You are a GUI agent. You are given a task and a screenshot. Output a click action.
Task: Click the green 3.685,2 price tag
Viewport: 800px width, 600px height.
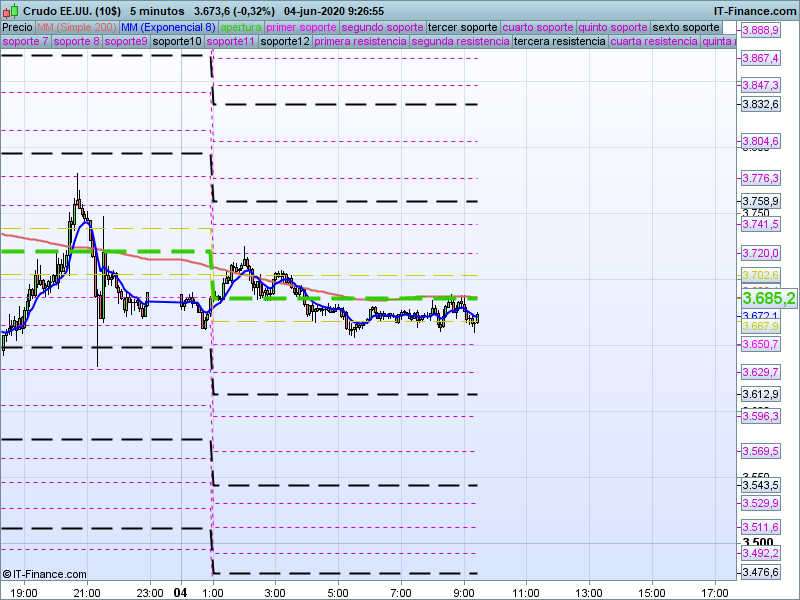tap(768, 298)
